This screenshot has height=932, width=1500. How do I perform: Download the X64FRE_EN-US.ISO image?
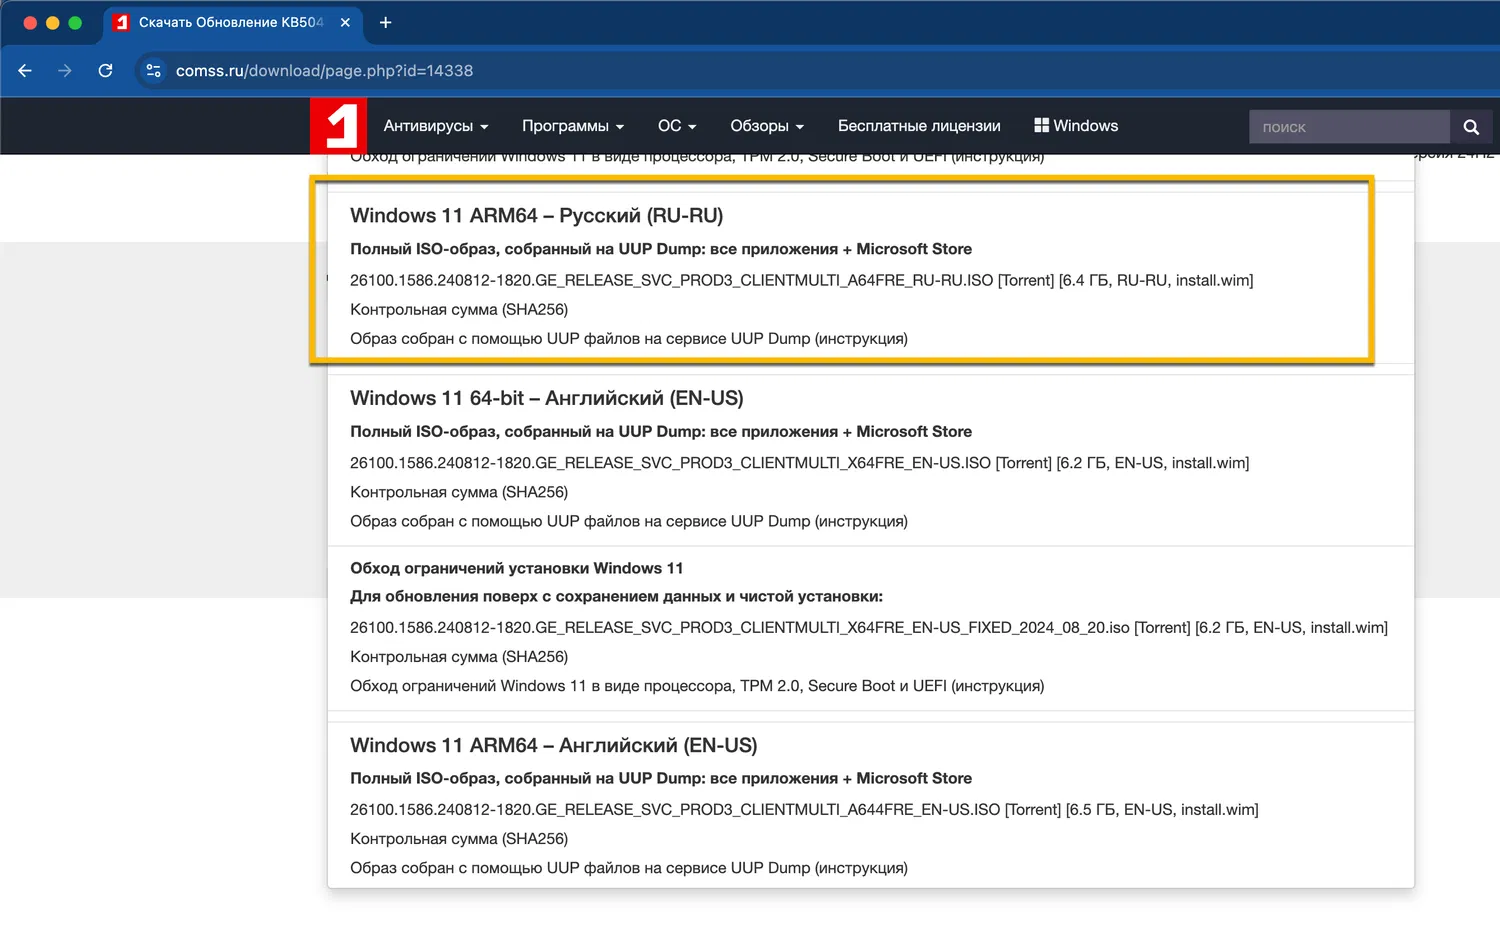click(x=670, y=463)
